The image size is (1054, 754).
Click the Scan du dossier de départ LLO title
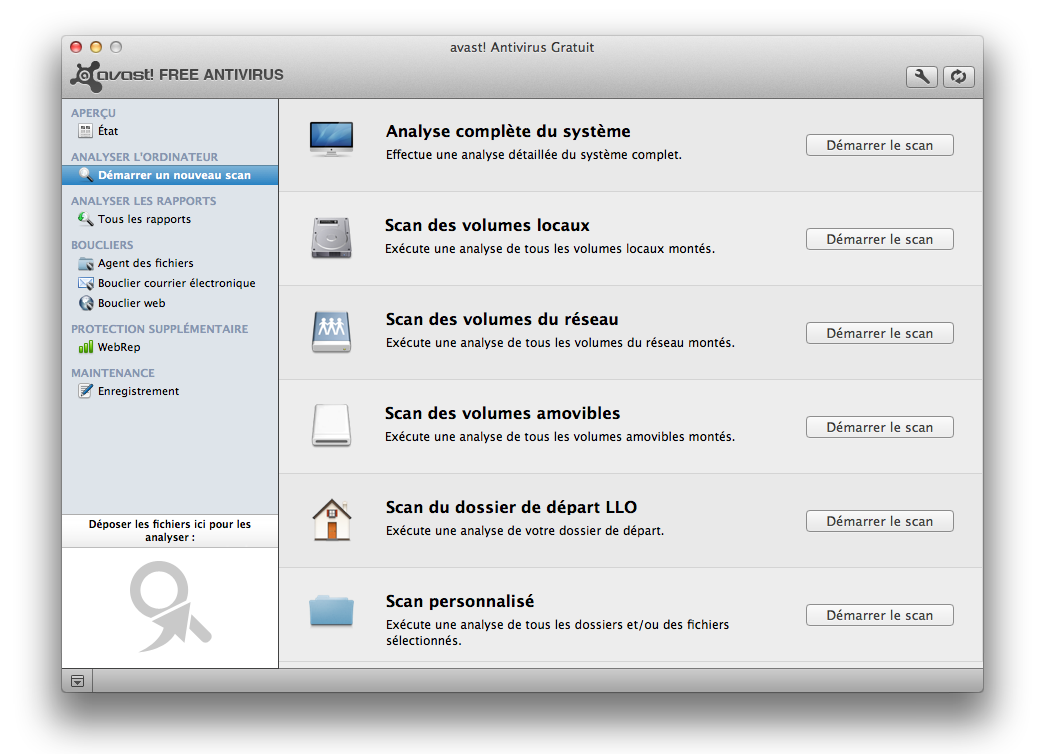pos(512,507)
